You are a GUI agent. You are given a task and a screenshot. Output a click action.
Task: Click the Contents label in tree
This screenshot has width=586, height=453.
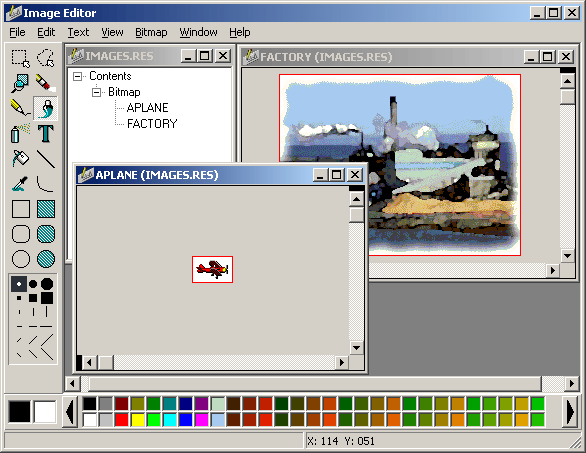(x=110, y=76)
